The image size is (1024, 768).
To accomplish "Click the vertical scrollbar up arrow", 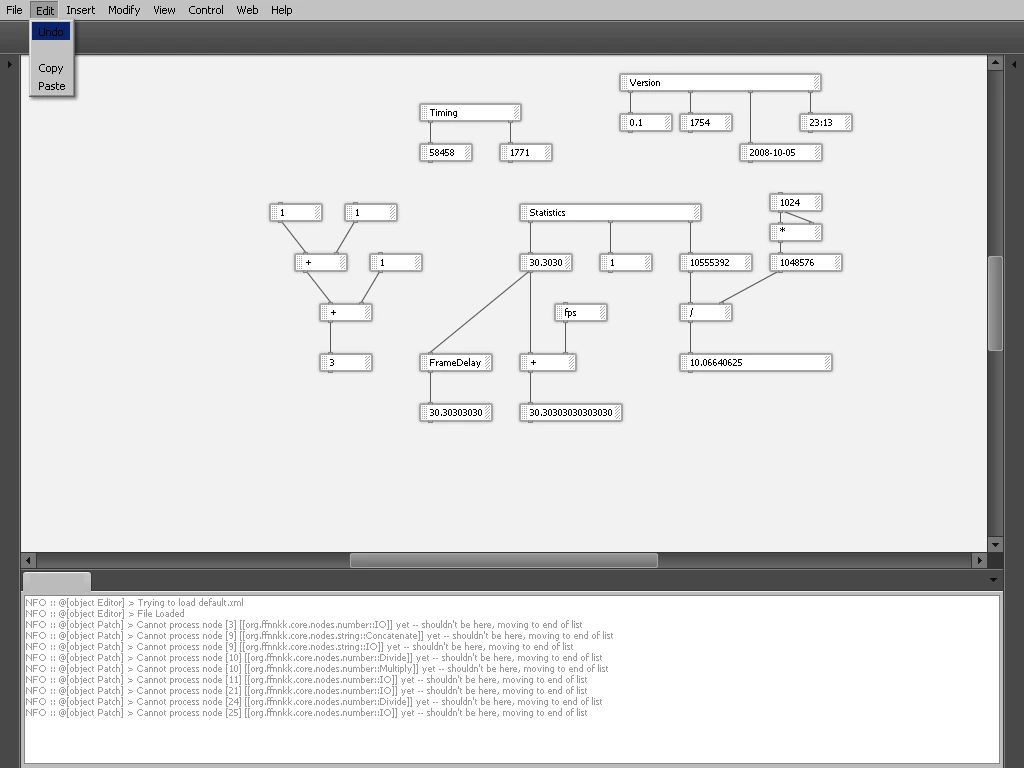I will click(995, 63).
